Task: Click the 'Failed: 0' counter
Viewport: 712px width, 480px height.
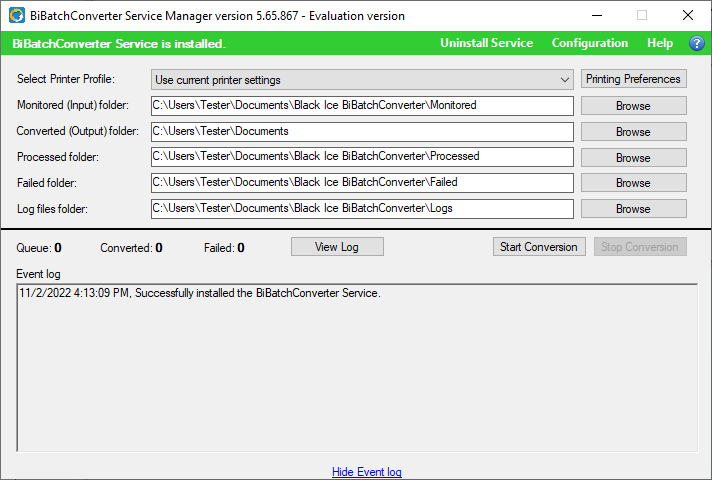Action: click(224, 248)
